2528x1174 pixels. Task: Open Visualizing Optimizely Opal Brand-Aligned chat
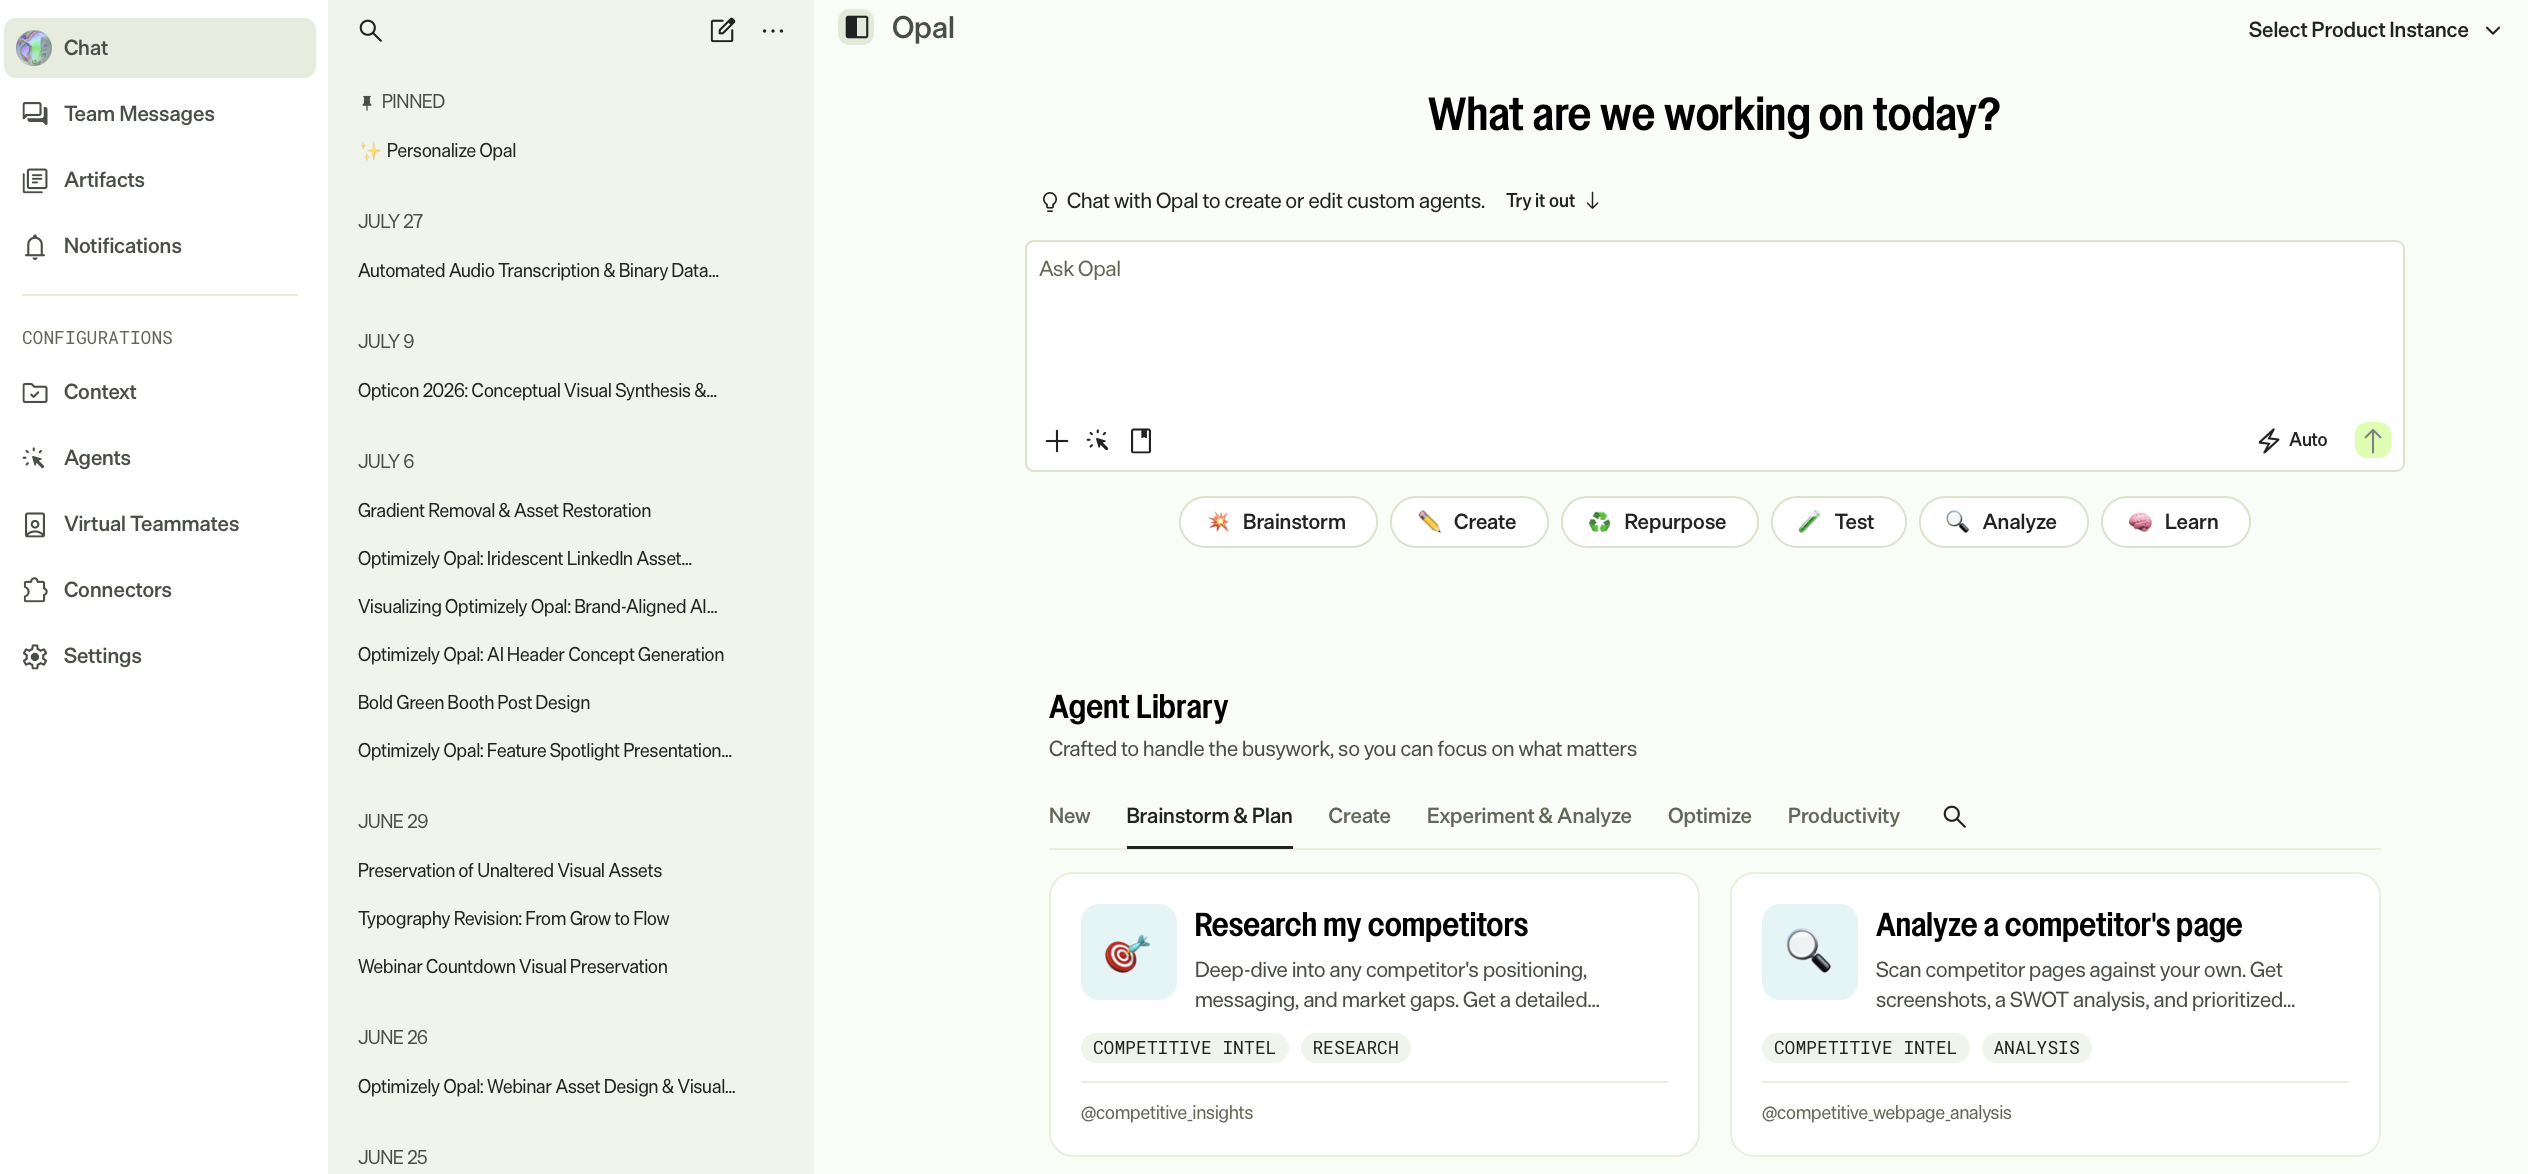tap(538, 607)
